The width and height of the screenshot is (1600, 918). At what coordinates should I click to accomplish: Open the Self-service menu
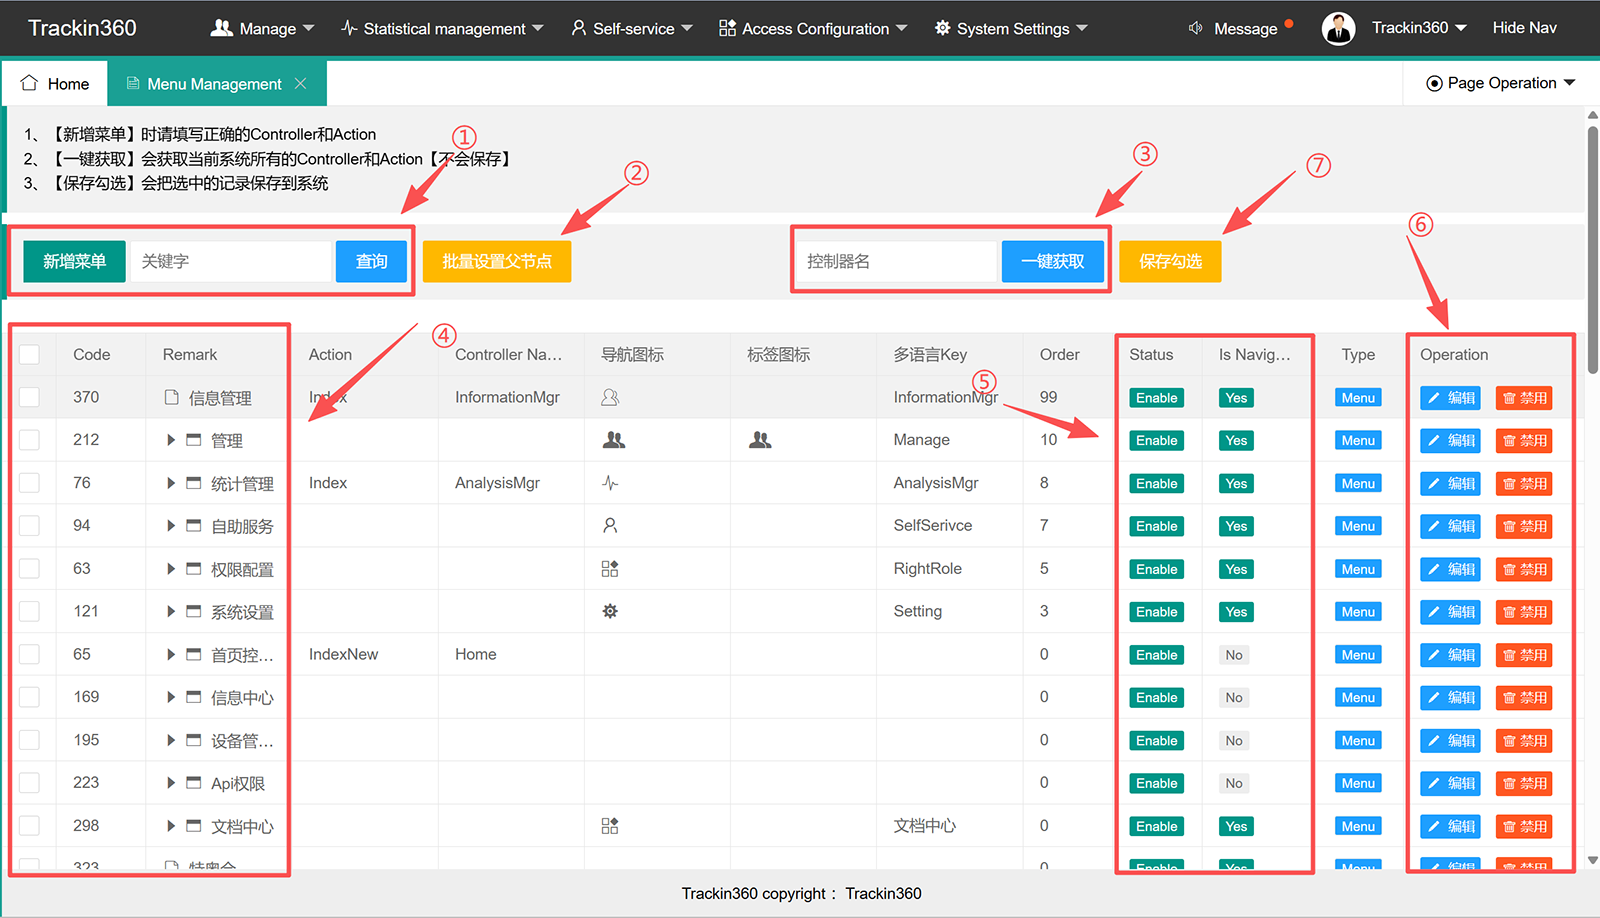pyautogui.click(x=632, y=28)
